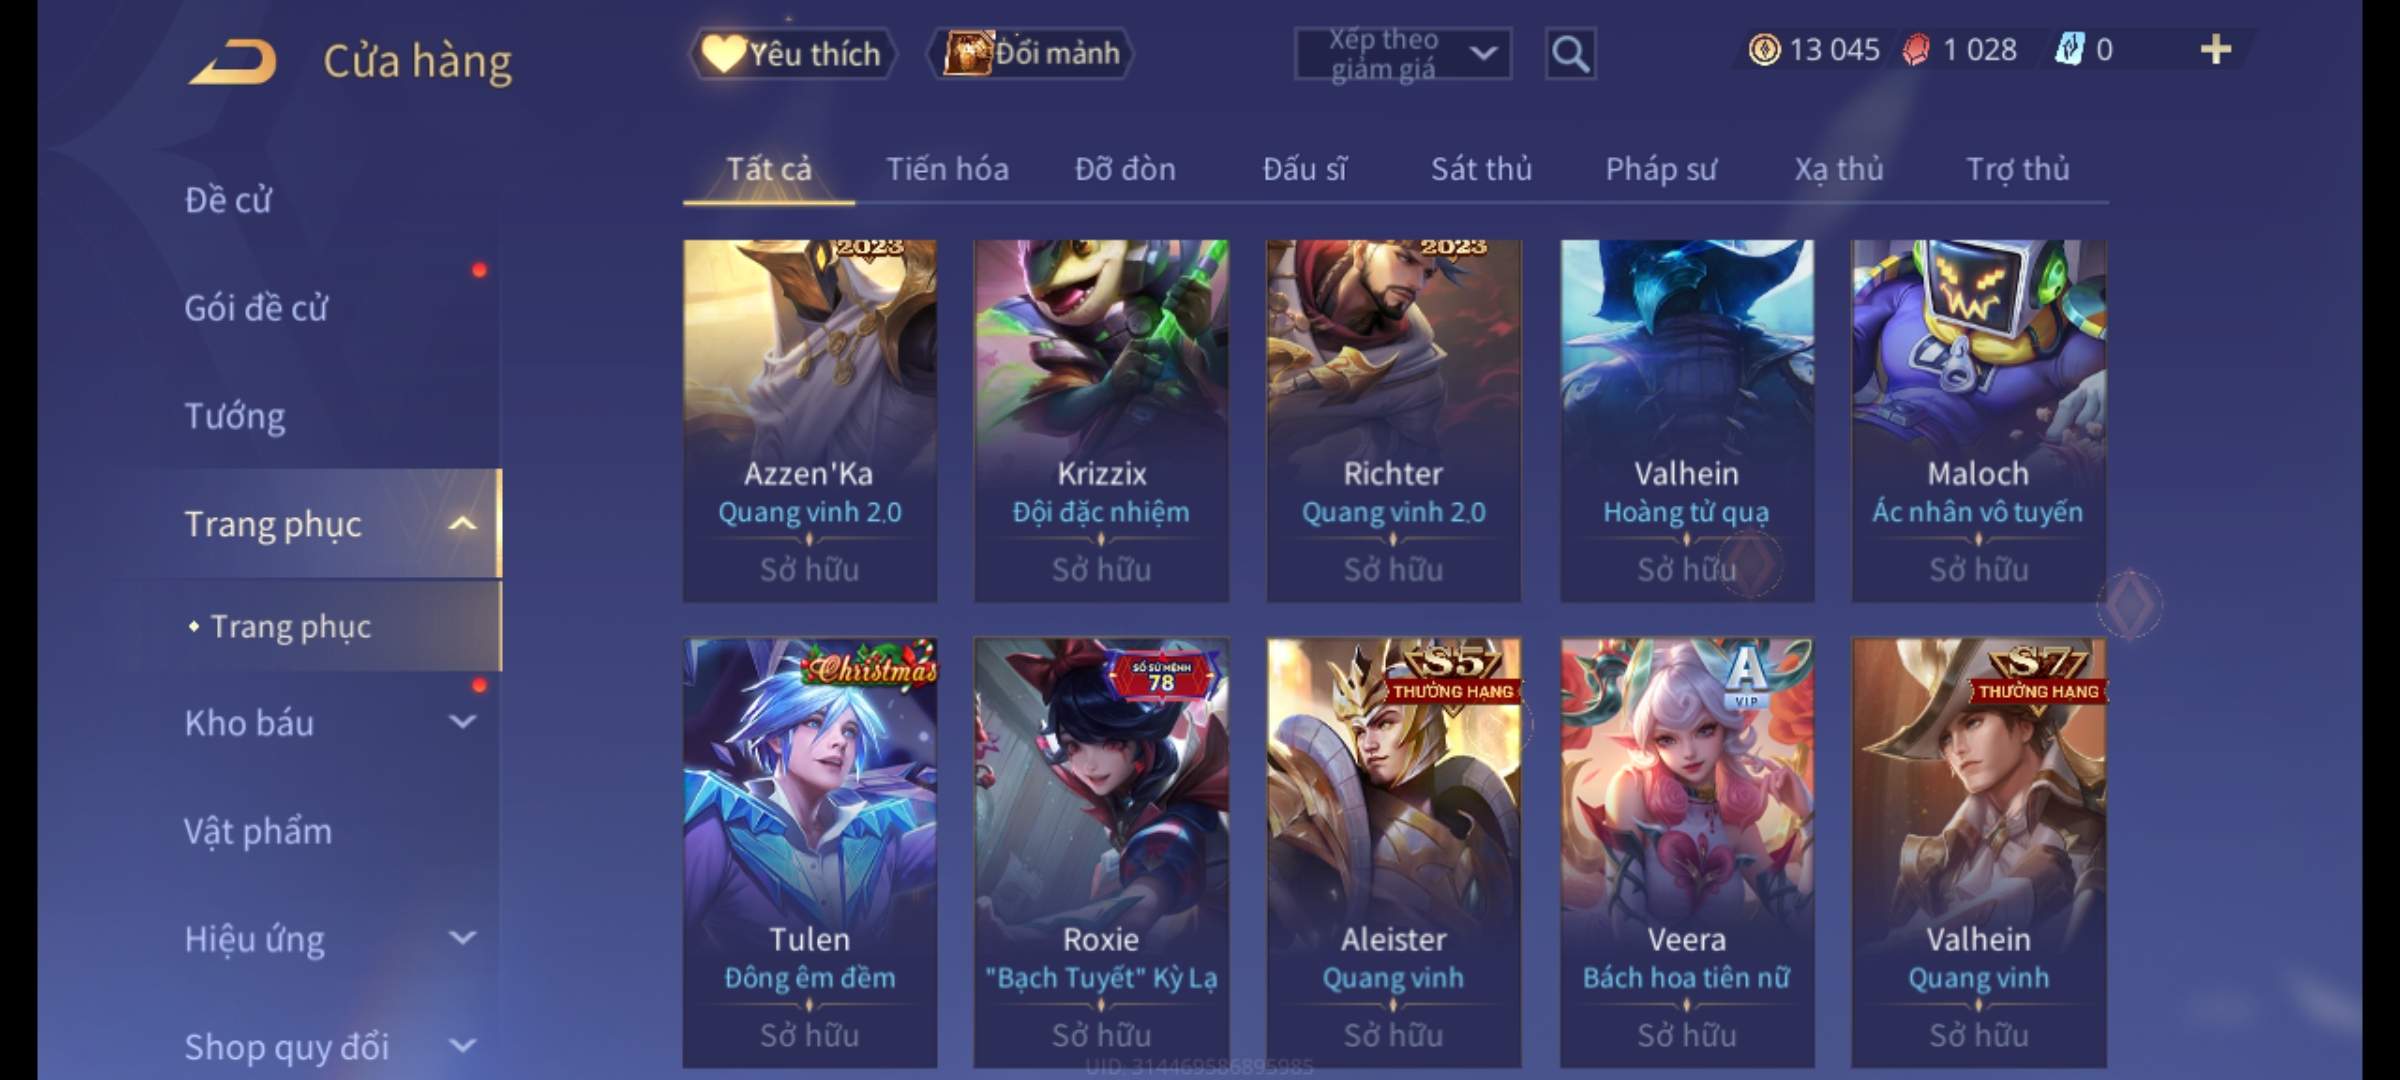Tap the back arrow icon
Viewport: 2400px width, 1080px height.
(x=233, y=62)
